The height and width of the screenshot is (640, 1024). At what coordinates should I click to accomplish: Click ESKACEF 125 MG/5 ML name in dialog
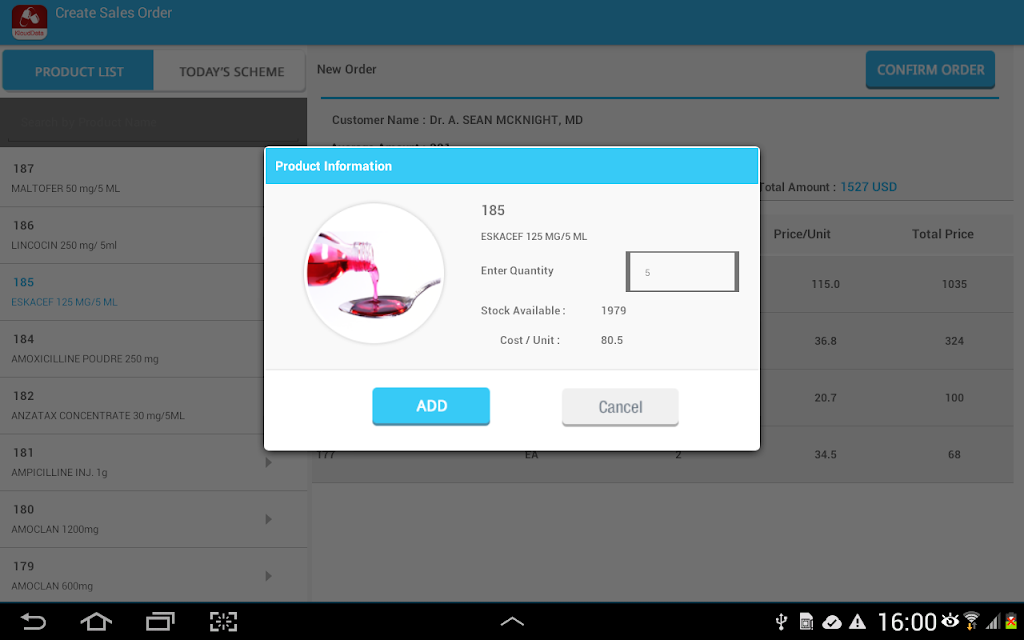tap(534, 236)
